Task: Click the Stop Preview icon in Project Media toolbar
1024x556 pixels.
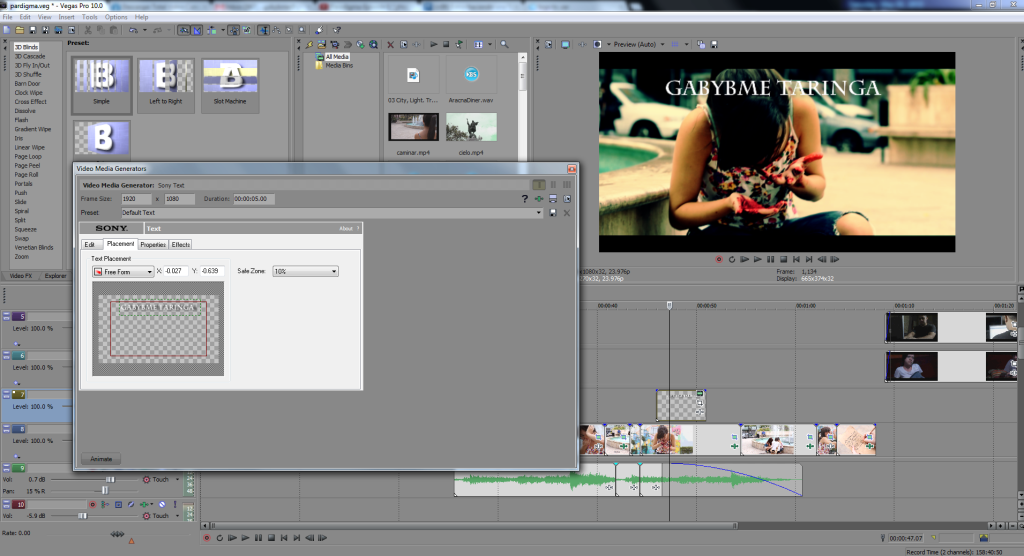Action: click(446, 44)
